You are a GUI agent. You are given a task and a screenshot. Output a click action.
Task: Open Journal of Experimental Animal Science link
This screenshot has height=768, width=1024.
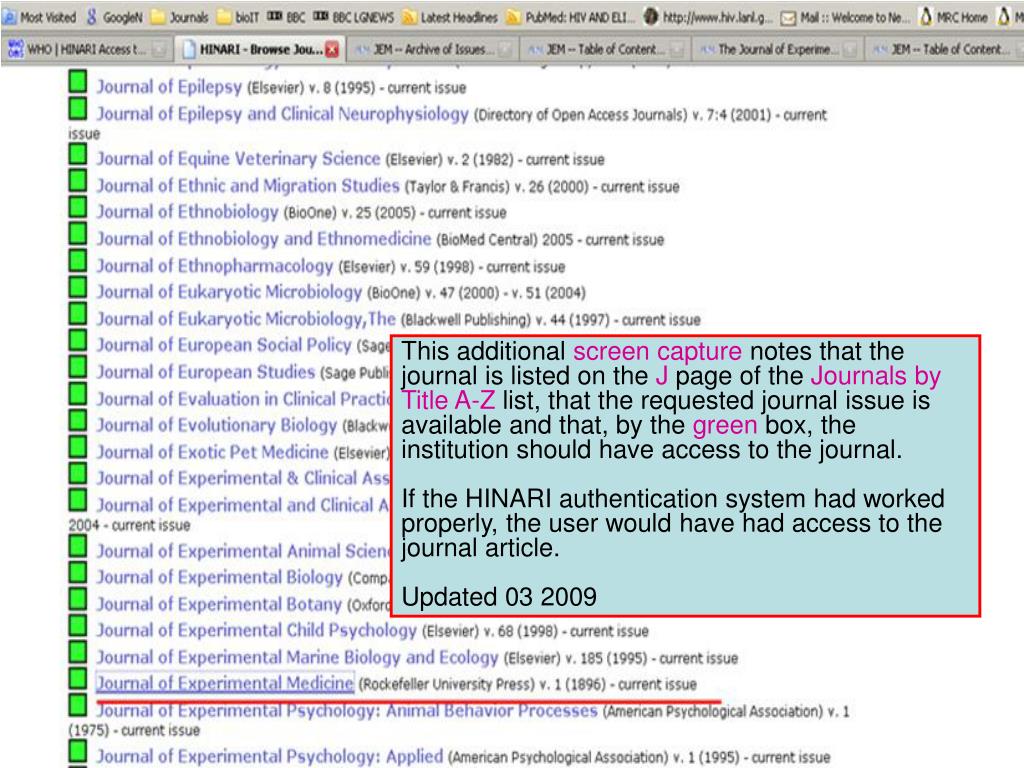(x=244, y=551)
